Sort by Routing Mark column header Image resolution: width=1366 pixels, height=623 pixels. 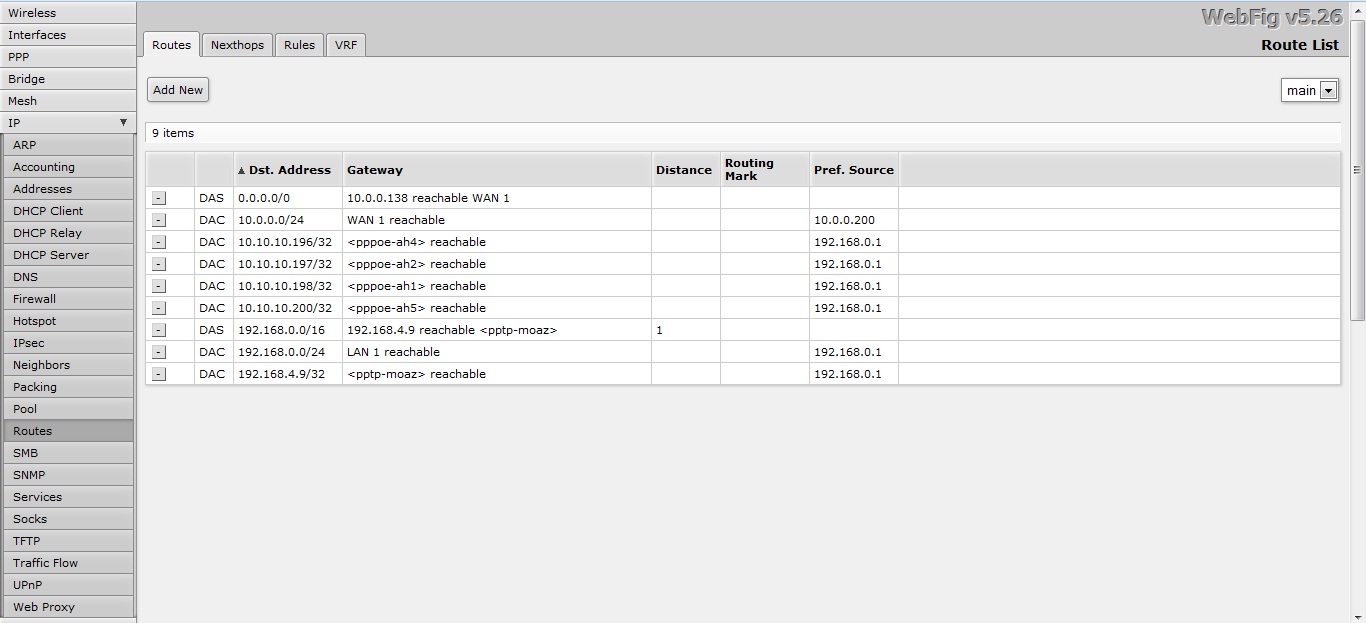[765, 170]
